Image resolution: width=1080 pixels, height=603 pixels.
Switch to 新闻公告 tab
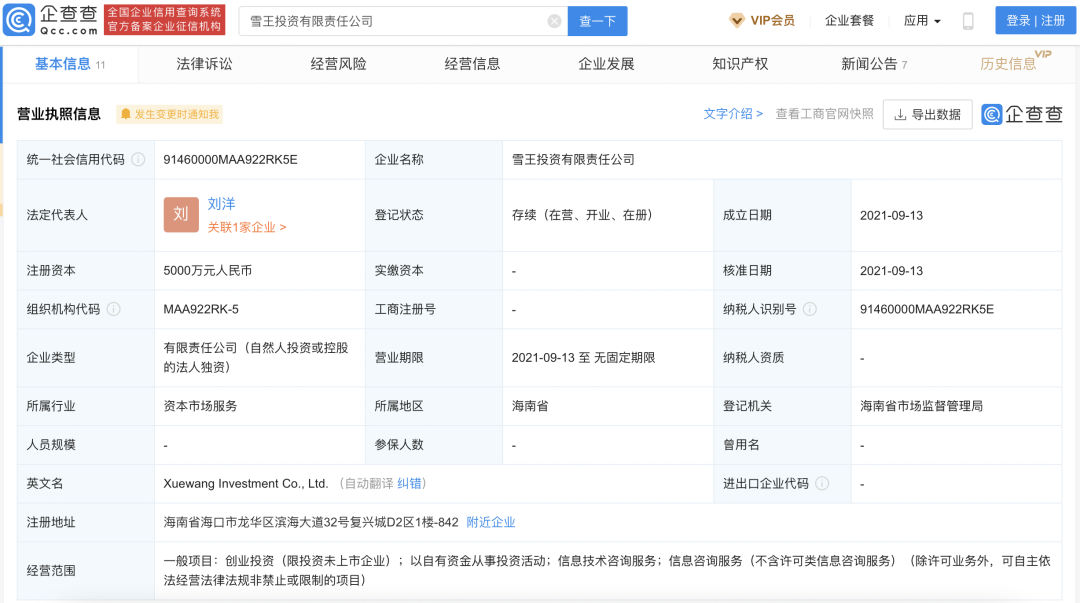[x=874, y=64]
